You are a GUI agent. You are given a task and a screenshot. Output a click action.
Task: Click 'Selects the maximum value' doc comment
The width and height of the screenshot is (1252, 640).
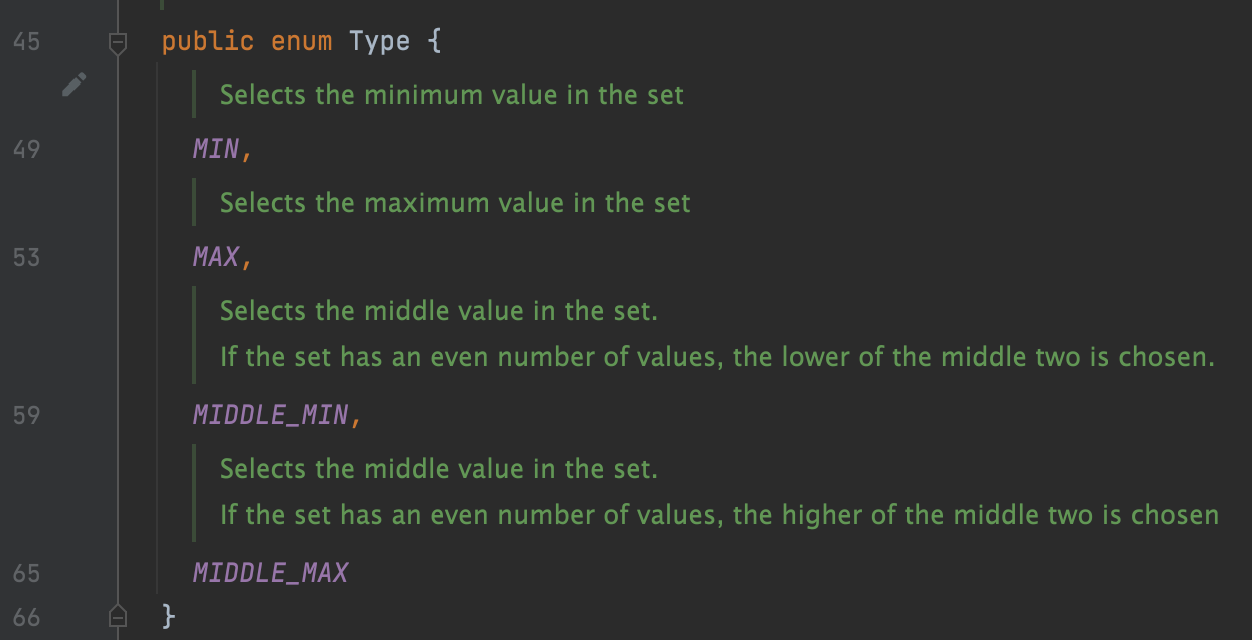455,203
